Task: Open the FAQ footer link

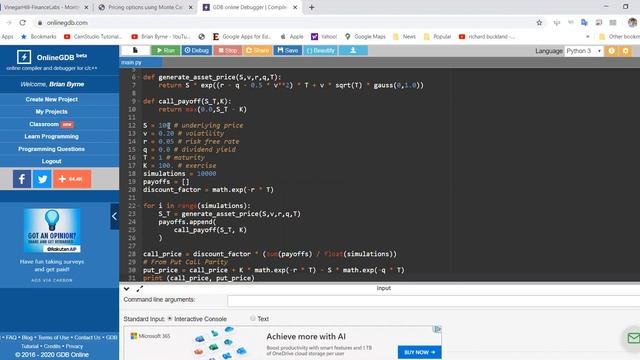Action: coord(11,338)
